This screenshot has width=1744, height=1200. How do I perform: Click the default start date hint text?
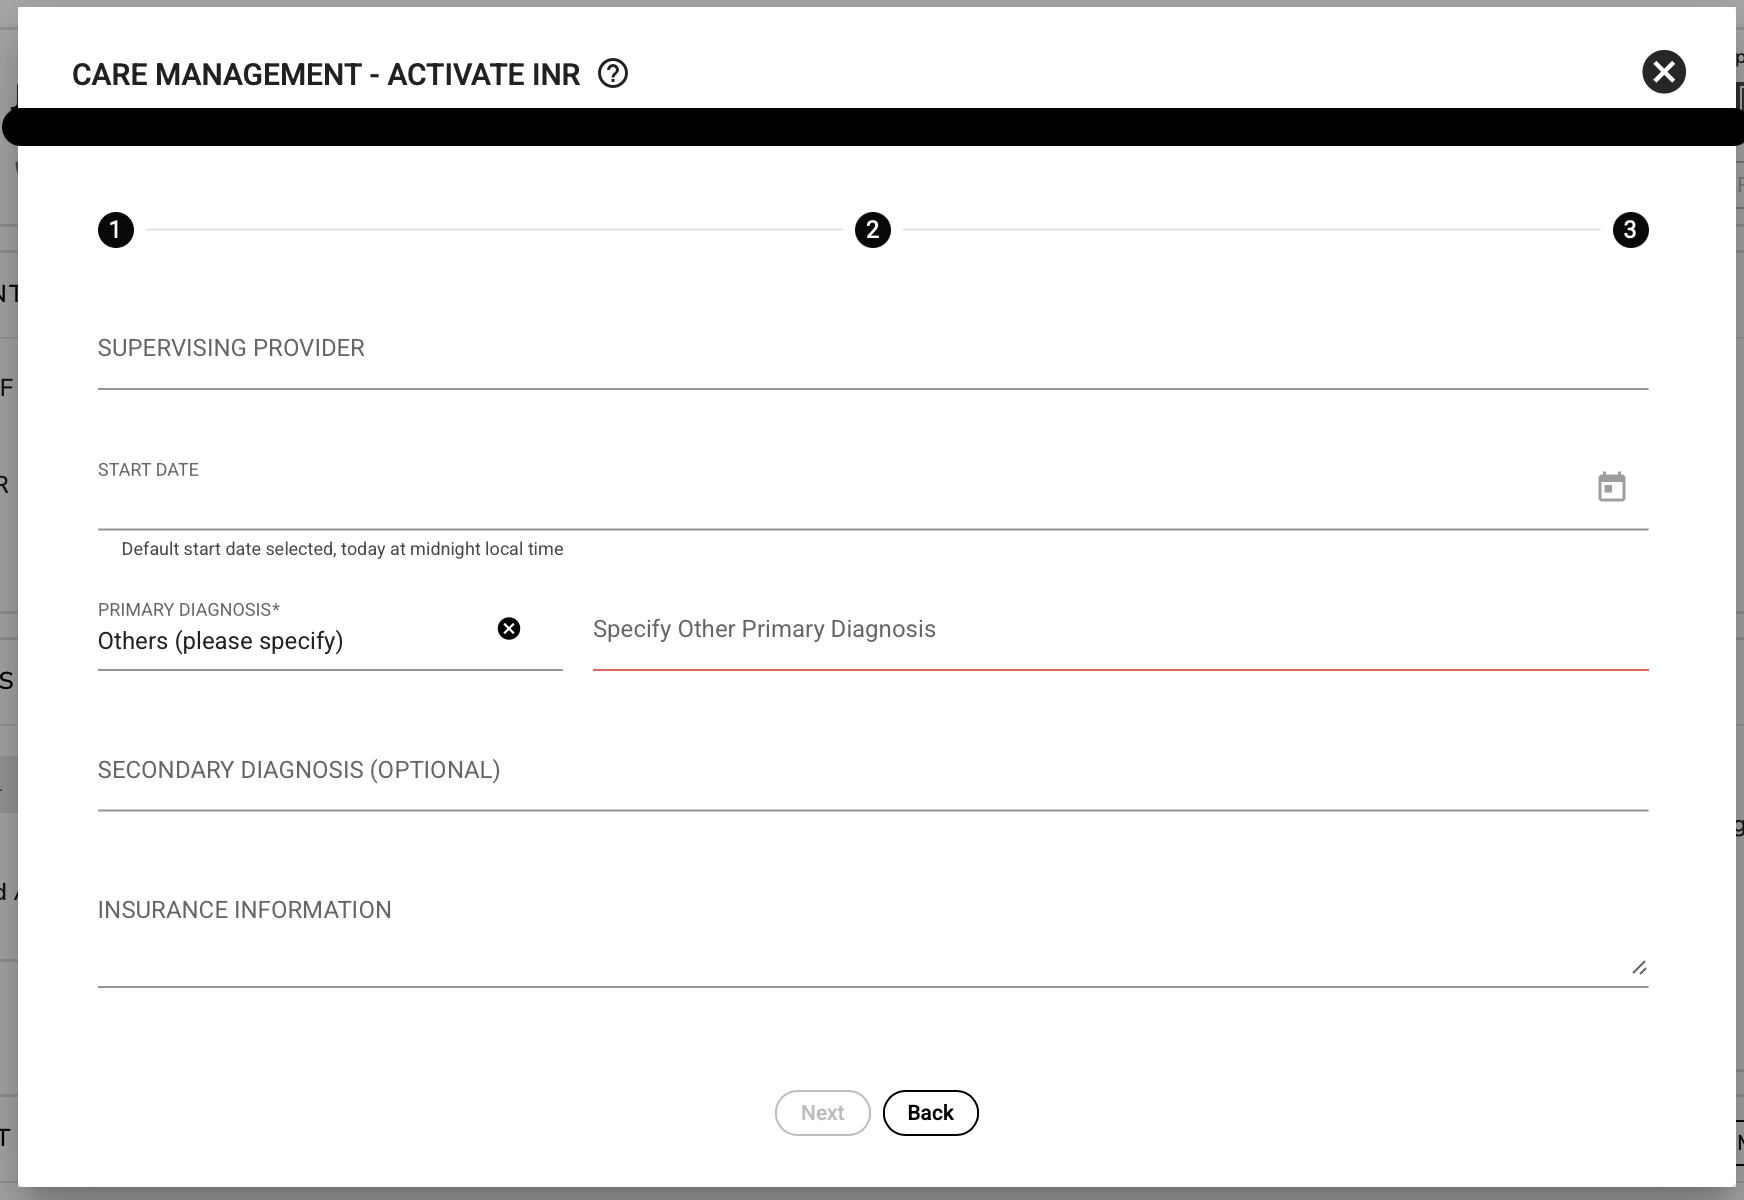(x=342, y=549)
